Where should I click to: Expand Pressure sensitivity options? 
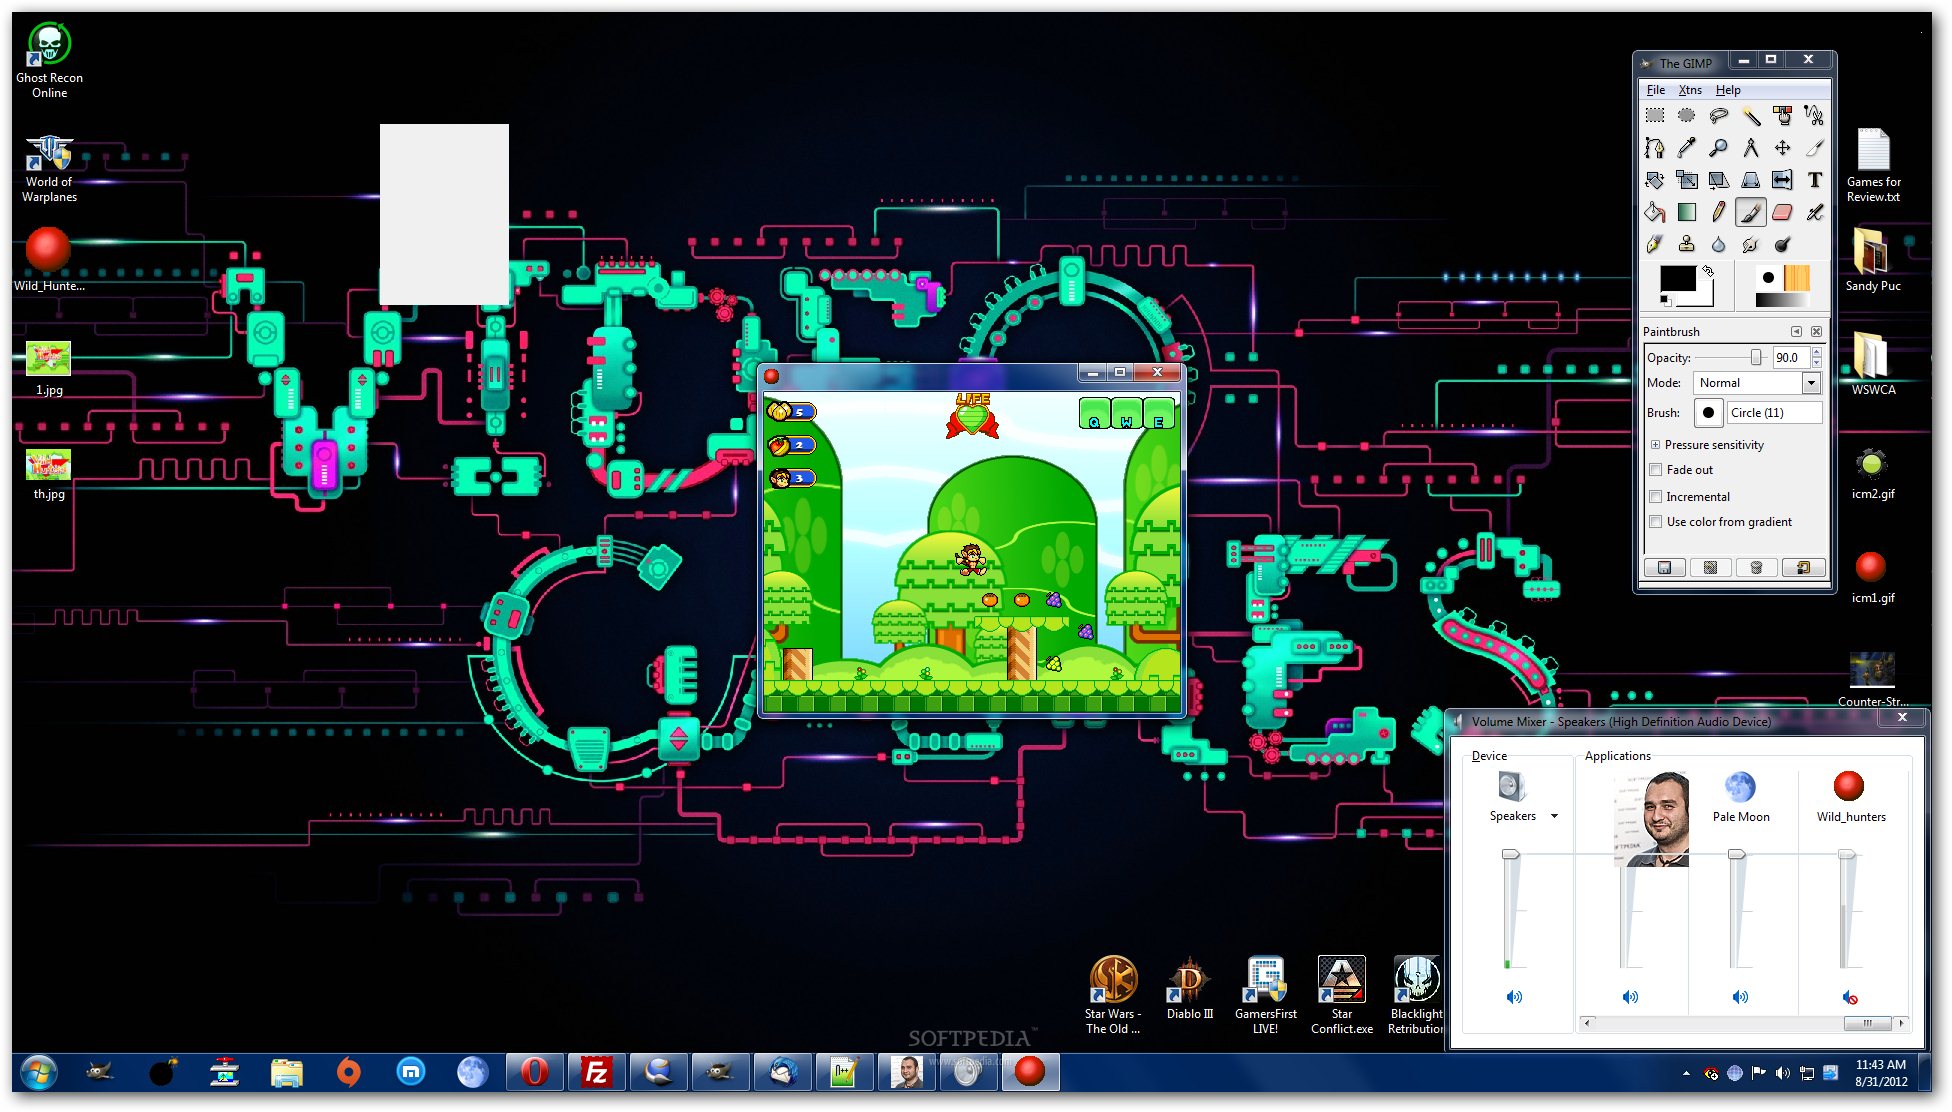pos(1655,445)
